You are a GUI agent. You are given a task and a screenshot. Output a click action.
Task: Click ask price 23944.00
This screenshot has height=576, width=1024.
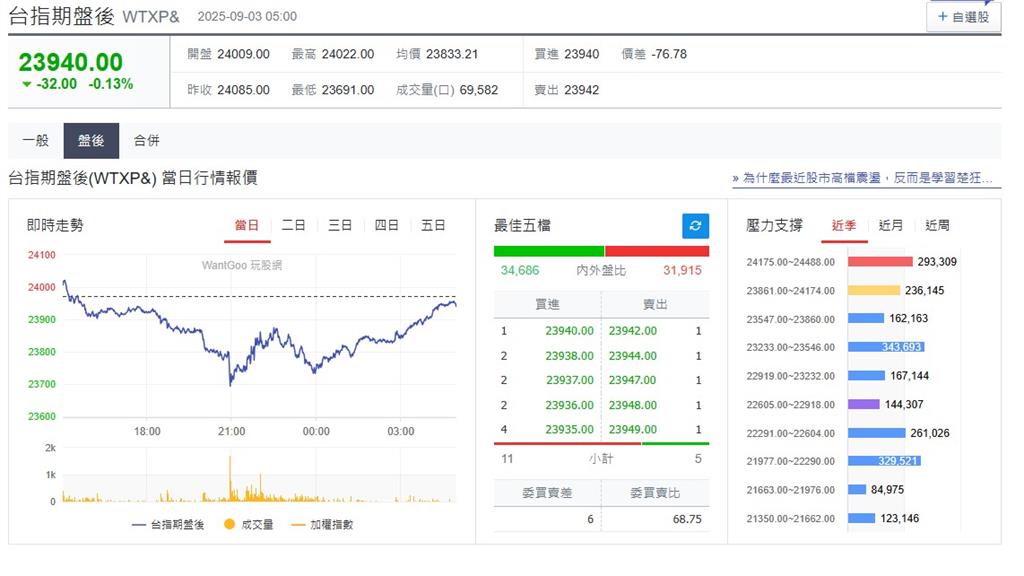633,356
